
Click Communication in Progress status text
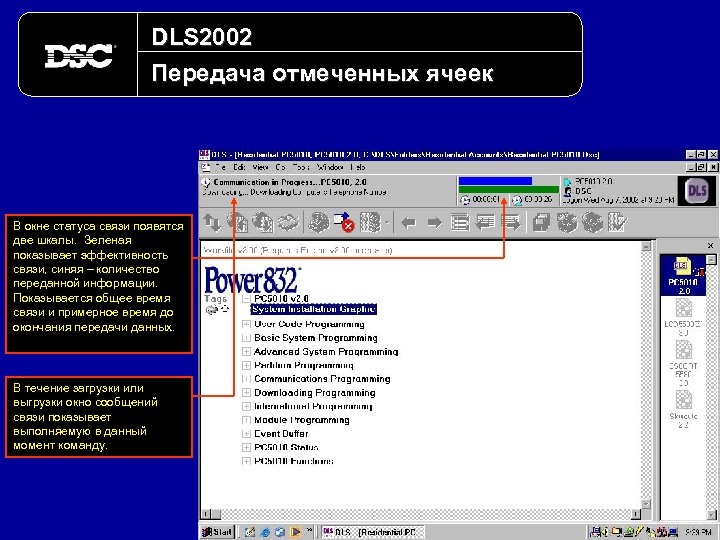tap(290, 182)
